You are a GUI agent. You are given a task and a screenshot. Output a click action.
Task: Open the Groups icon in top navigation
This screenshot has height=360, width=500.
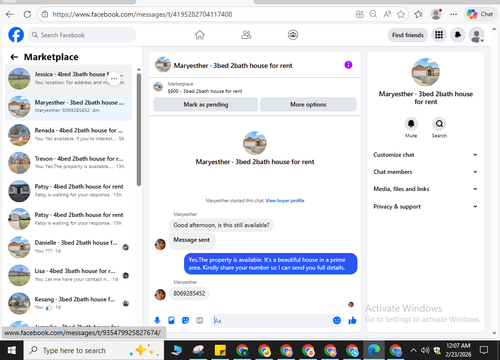(x=293, y=35)
